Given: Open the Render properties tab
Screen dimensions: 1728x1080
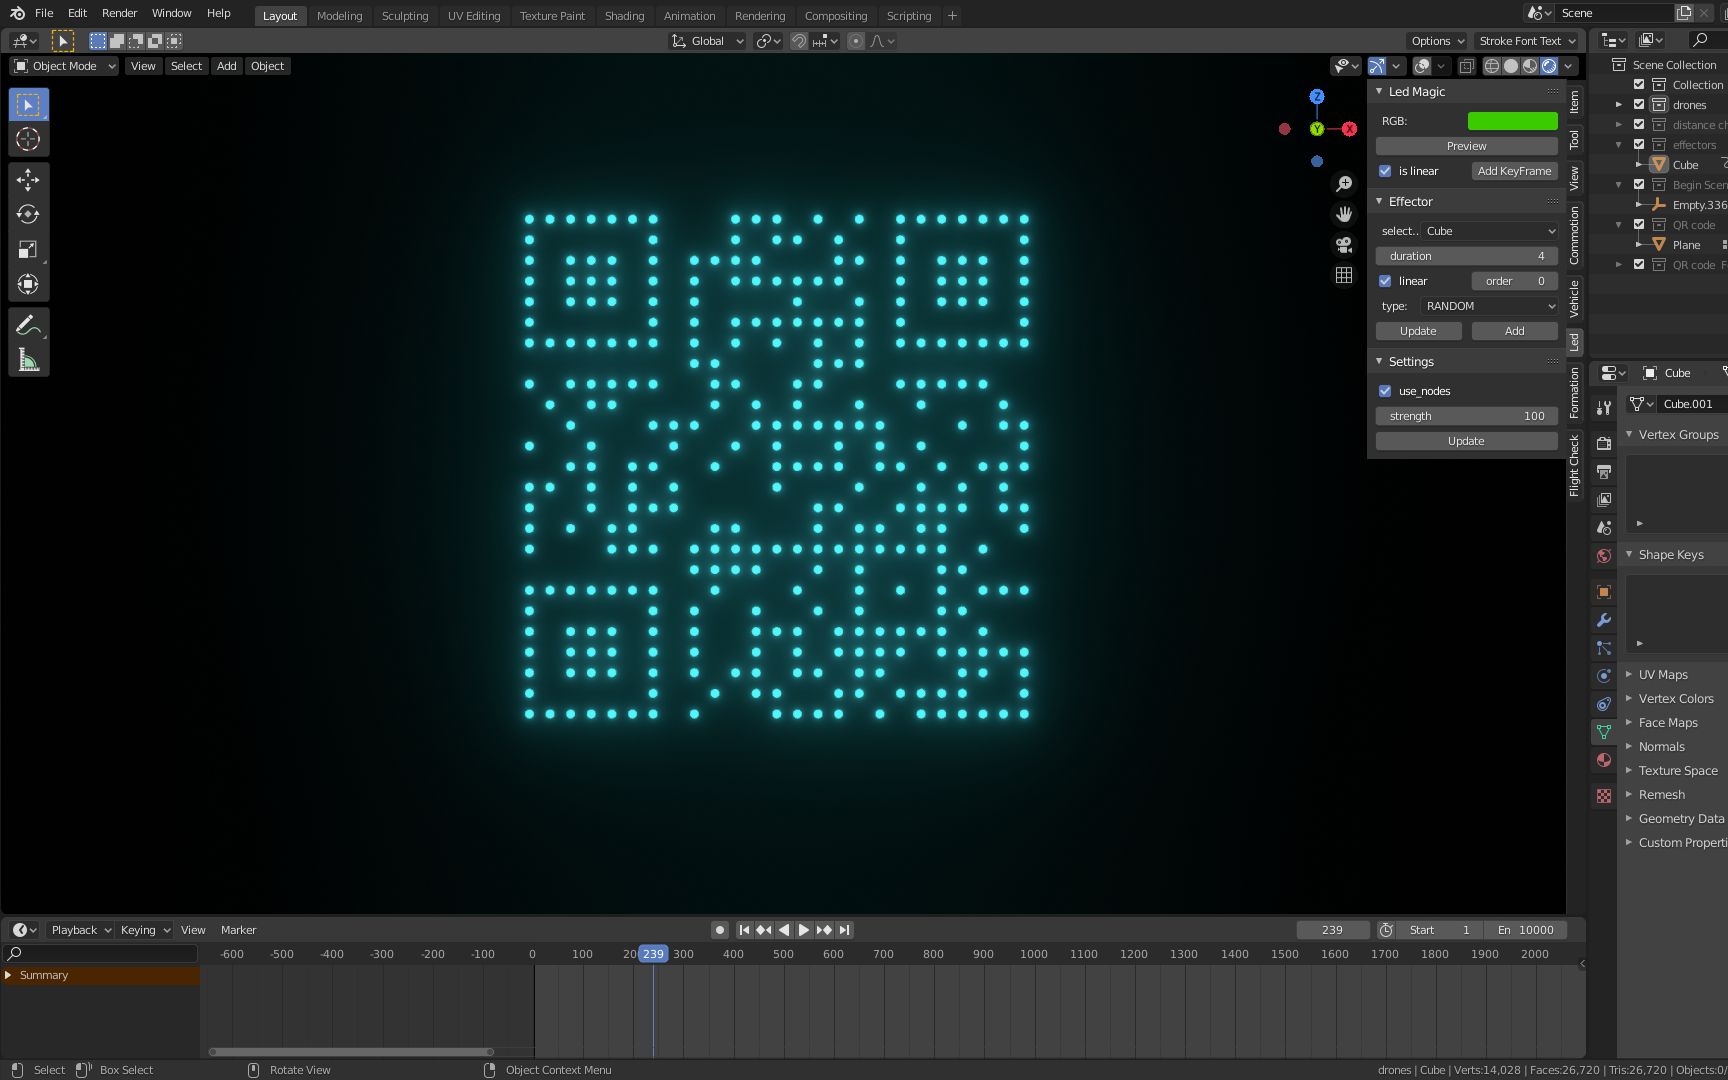Looking at the screenshot, I should (x=1604, y=443).
